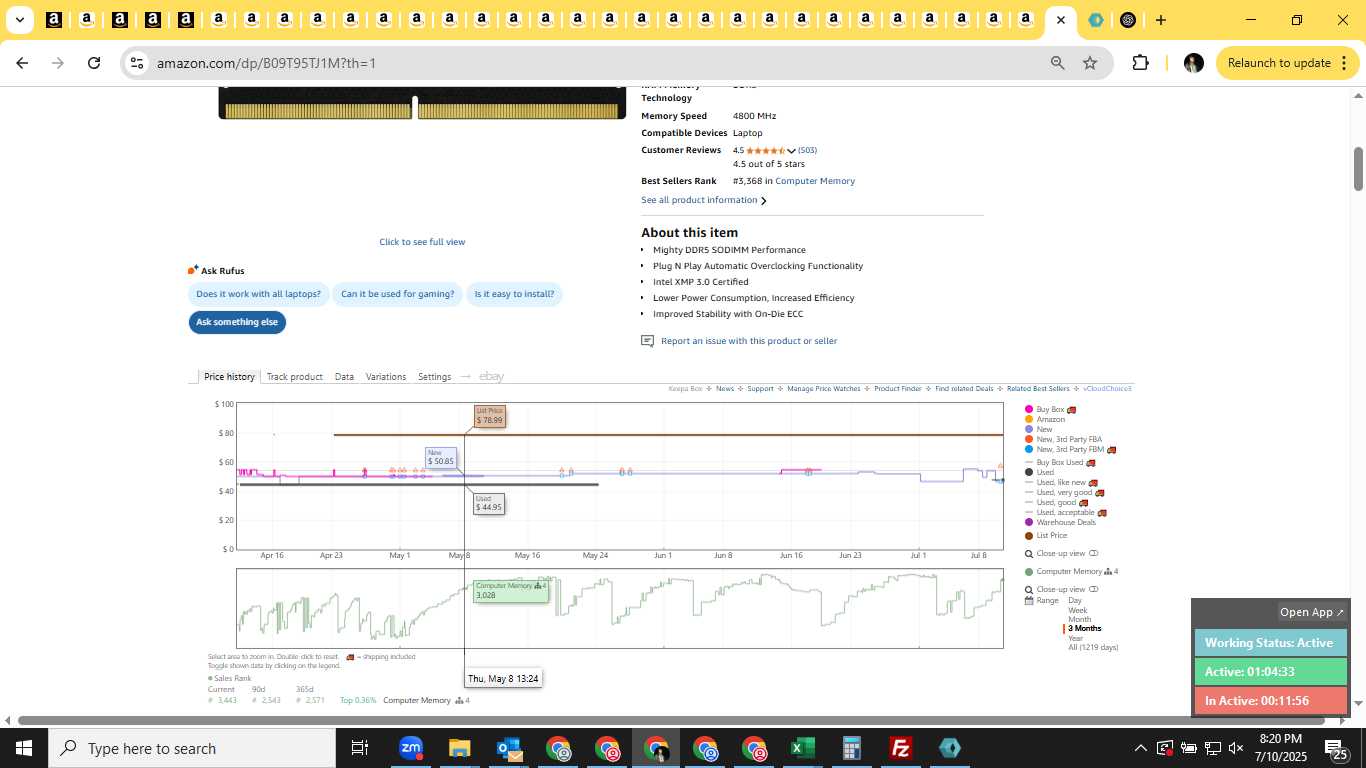
Task: Click 'Click to see full view' under image
Action: click(422, 242)
